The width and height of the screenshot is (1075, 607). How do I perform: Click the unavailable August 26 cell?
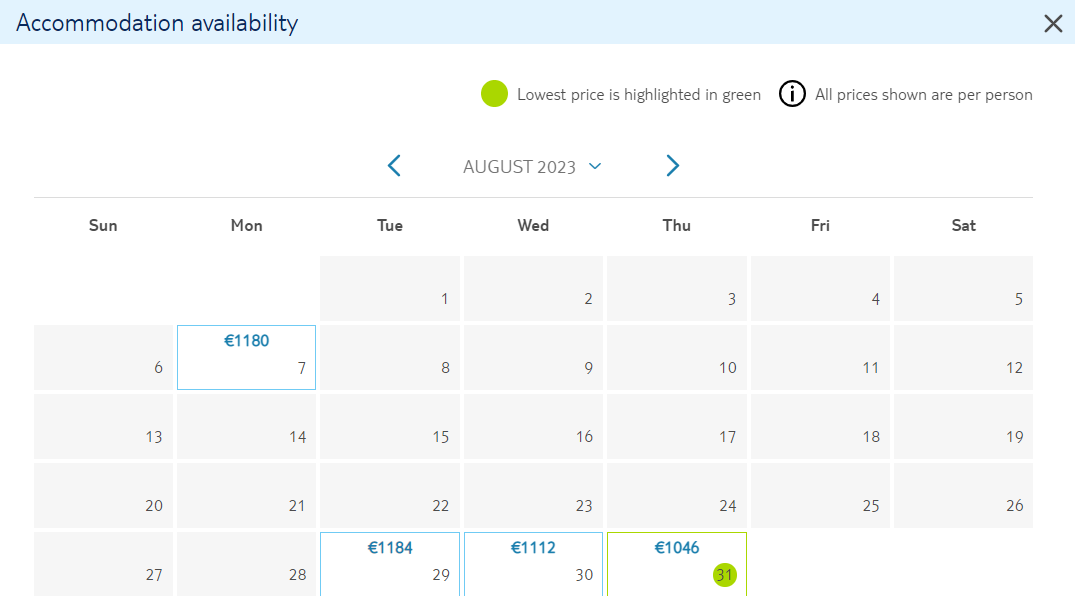pos(963,495)
